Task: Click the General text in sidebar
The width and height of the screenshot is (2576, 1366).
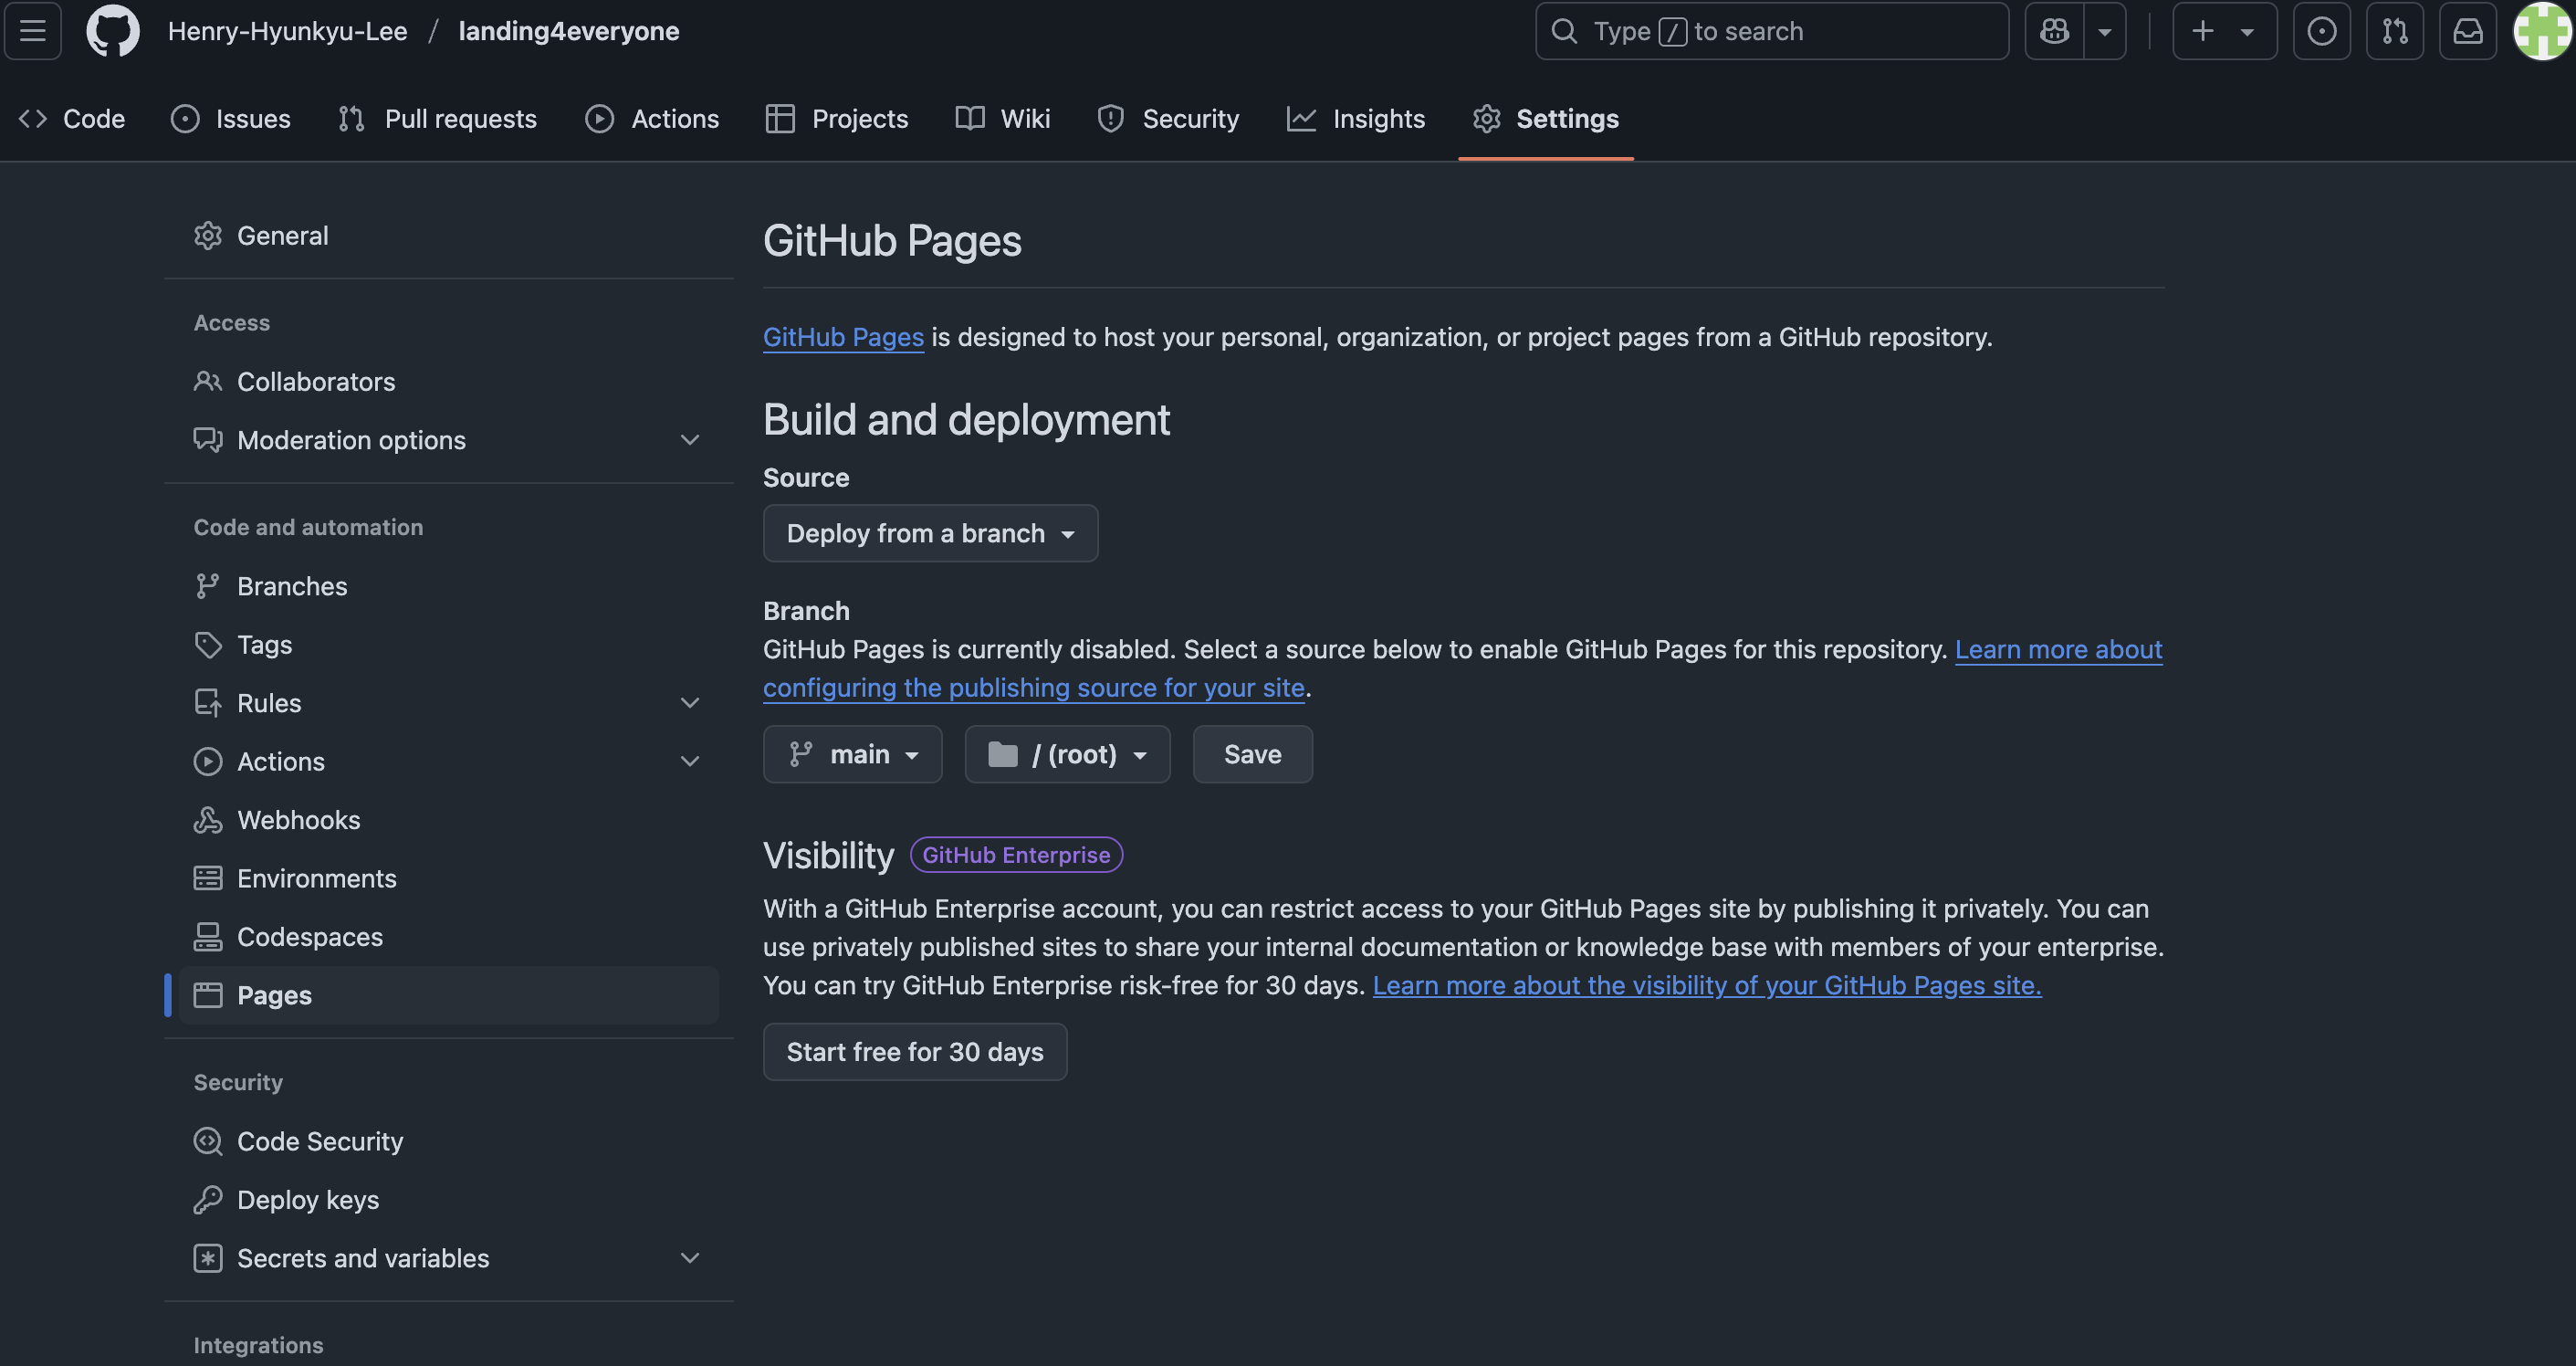Action: pyautogui.click(x=283, y=236)
